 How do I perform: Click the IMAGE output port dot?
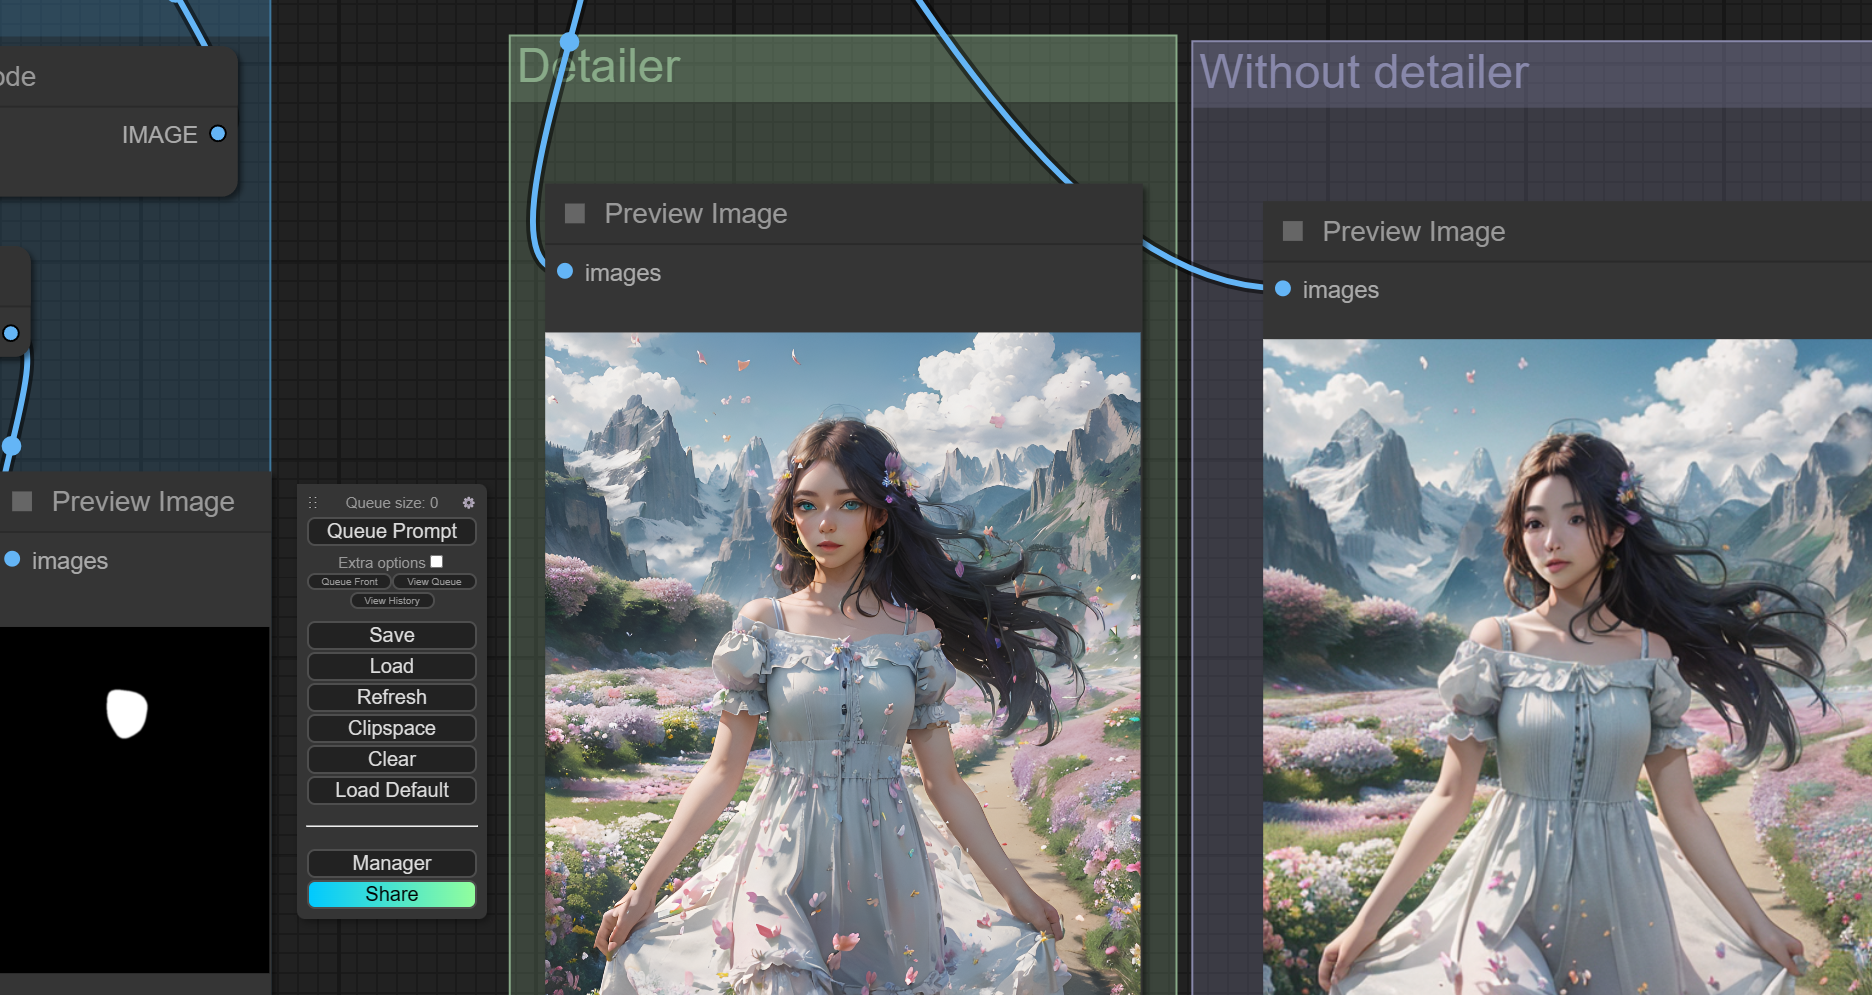pyautogui.click(x=218, y=134)
